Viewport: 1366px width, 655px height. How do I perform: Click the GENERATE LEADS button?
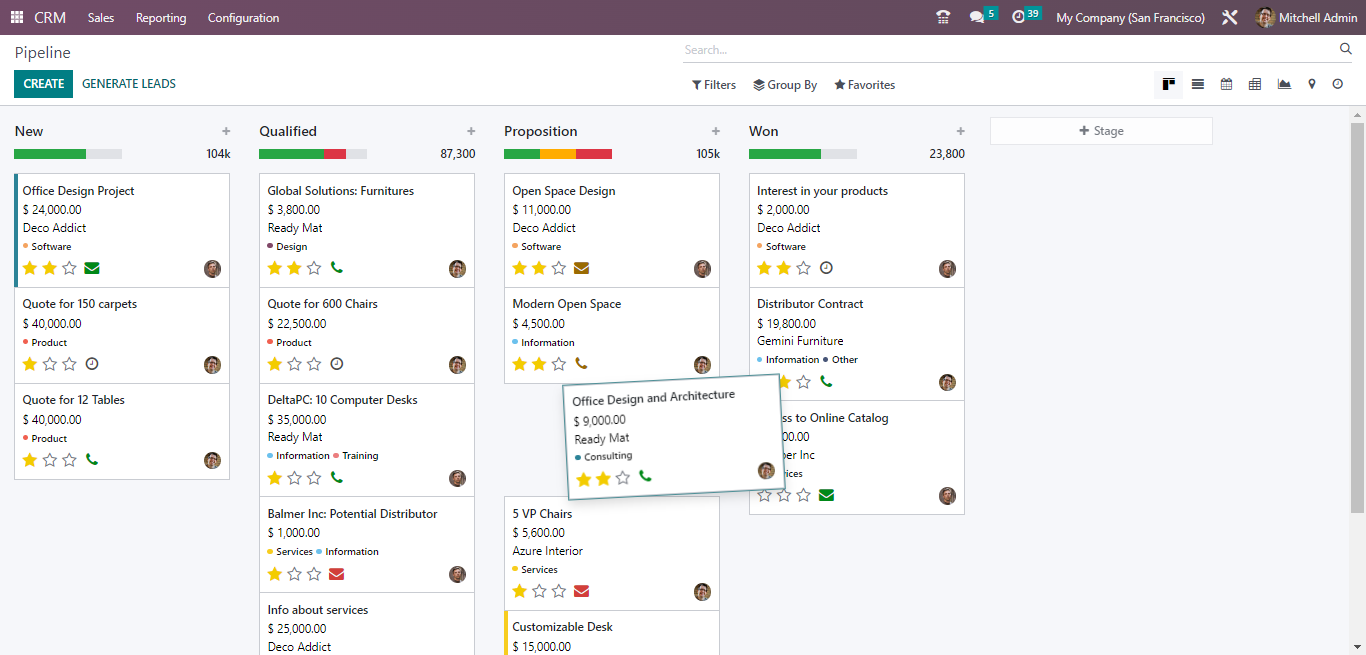(x=129, y=84)
